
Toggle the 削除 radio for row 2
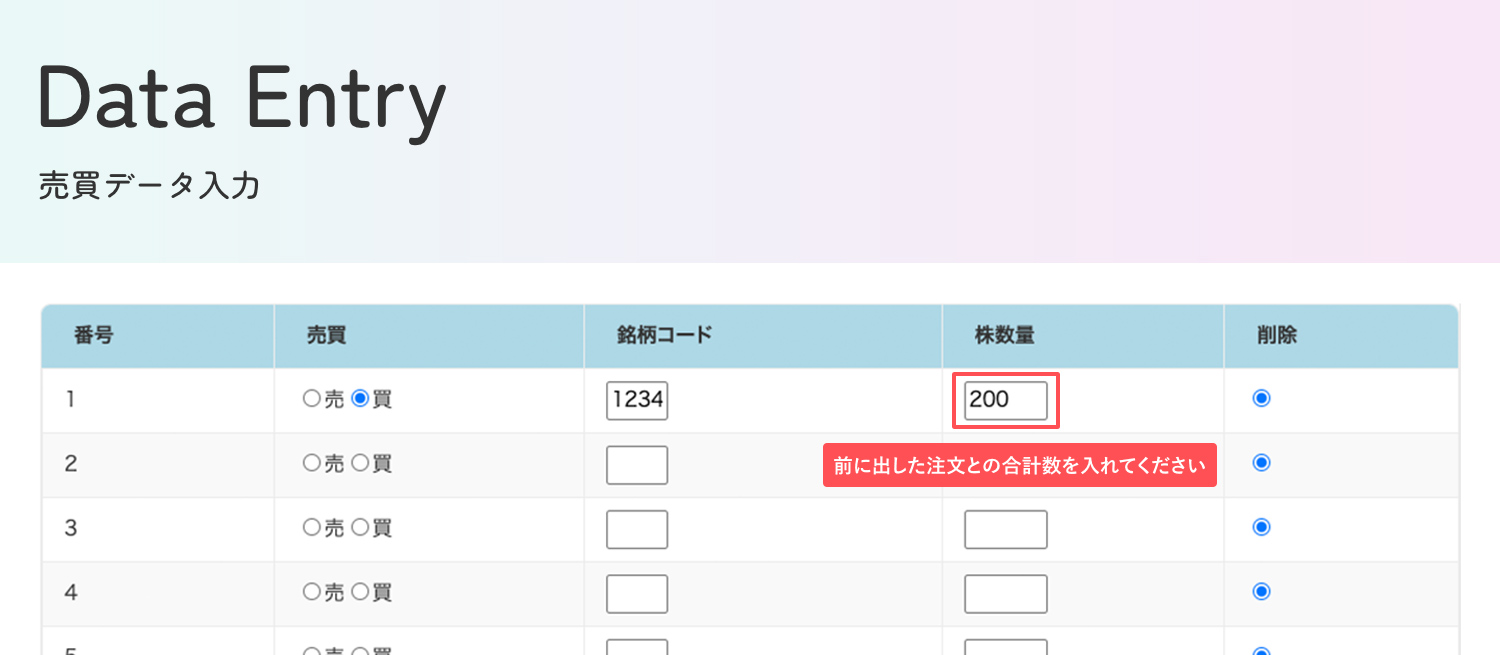click(x=1262, y=463)
